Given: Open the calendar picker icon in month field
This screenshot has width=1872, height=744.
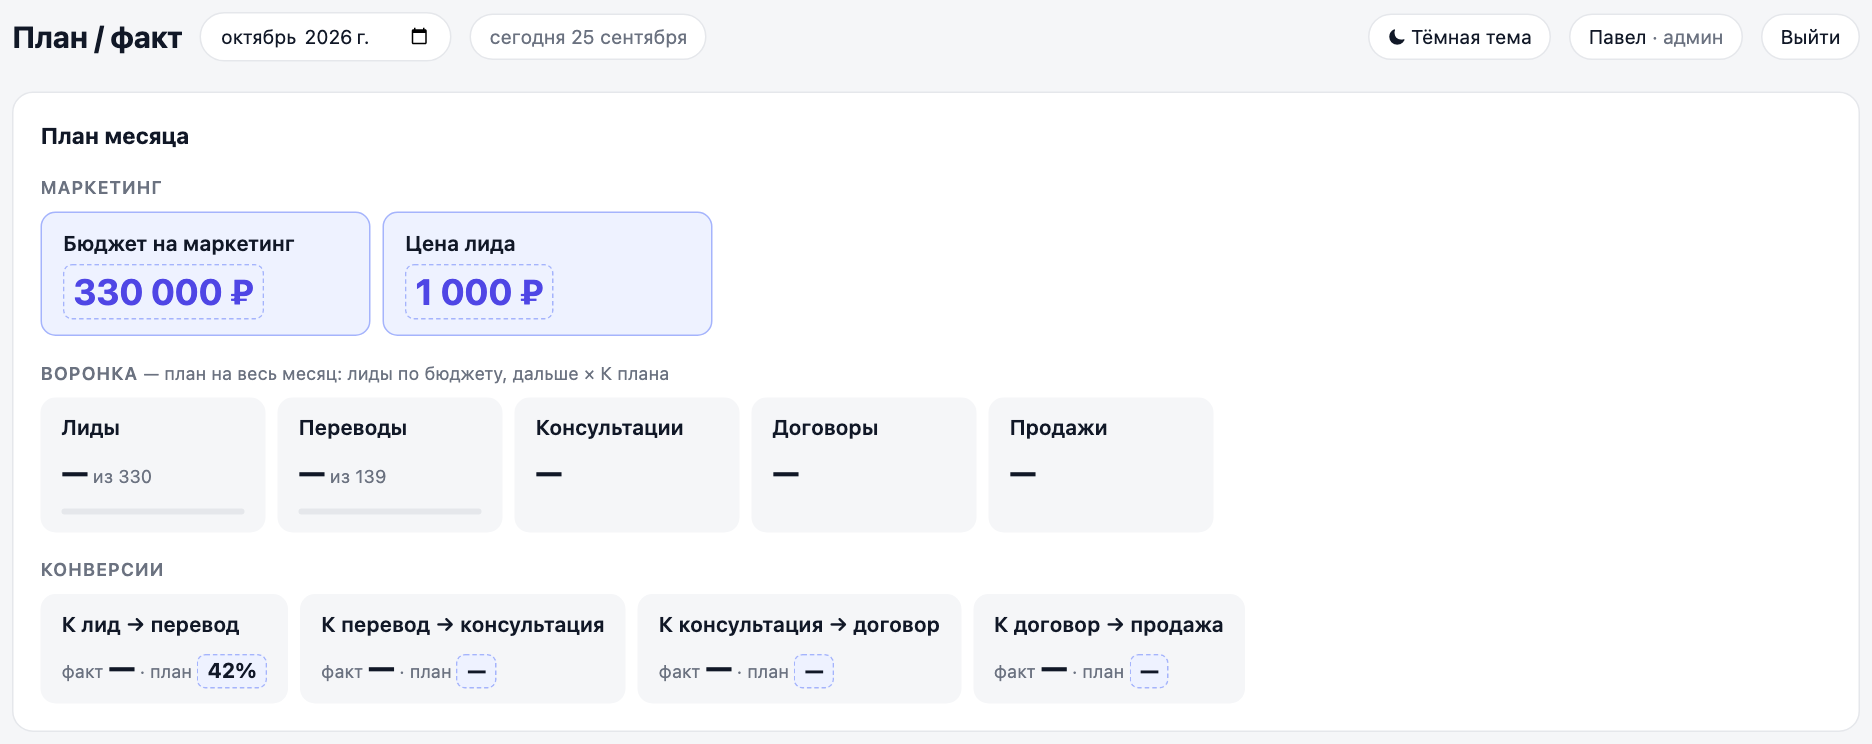Looking at the screenshot, I should (419, 37).
